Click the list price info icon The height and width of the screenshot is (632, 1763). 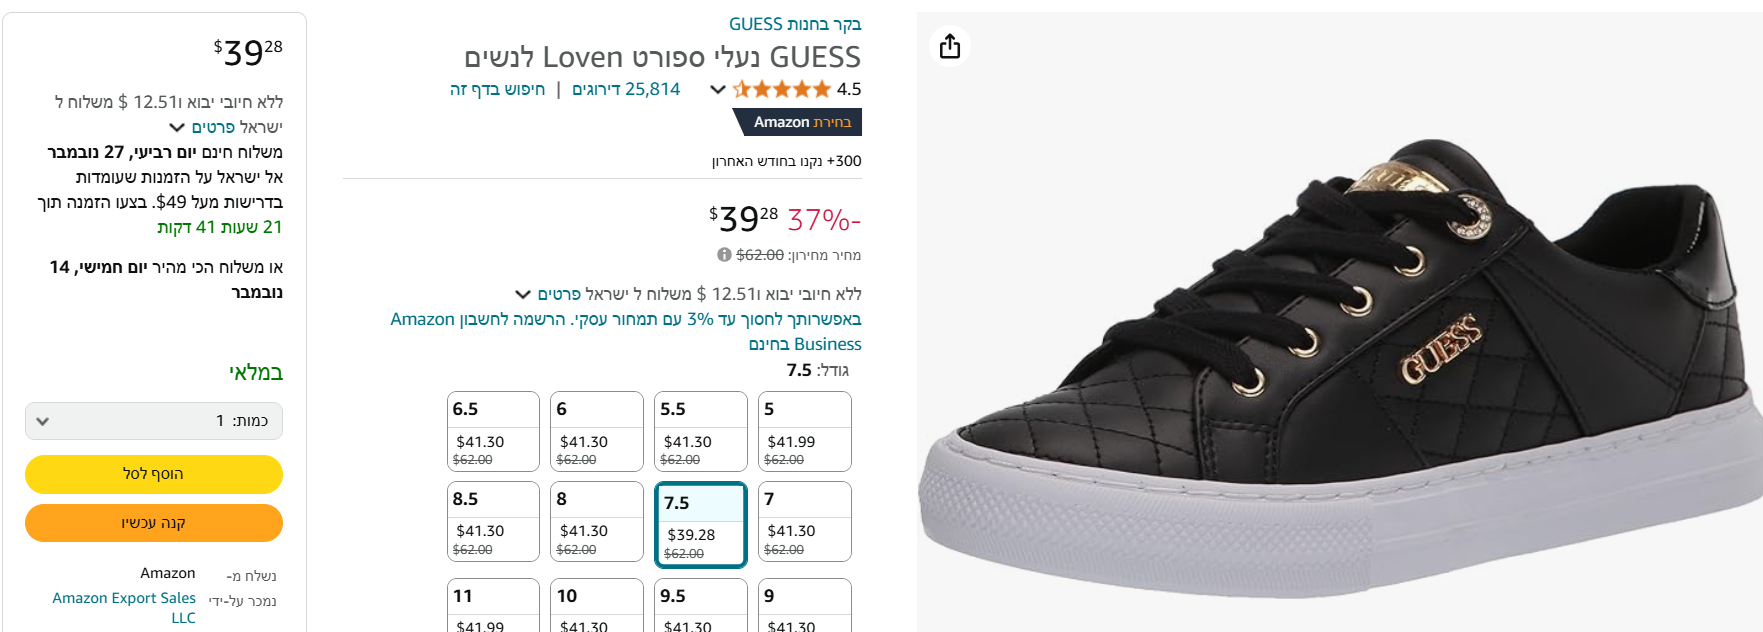[724, 255]
